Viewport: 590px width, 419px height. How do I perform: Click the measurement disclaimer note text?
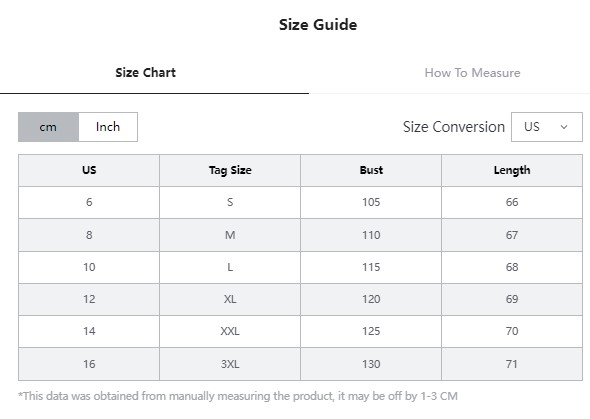[238, 396]
